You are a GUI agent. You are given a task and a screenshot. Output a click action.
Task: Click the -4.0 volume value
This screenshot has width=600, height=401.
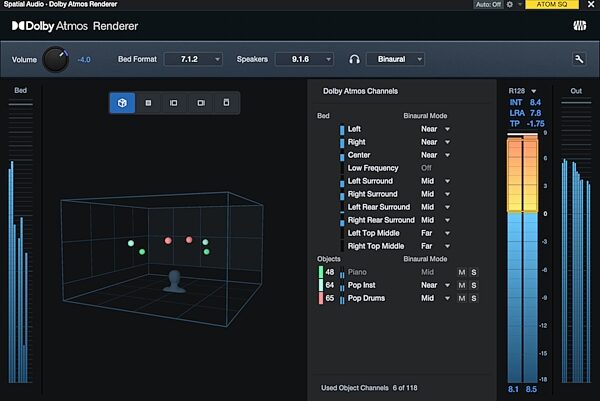[x=84, y=60]
